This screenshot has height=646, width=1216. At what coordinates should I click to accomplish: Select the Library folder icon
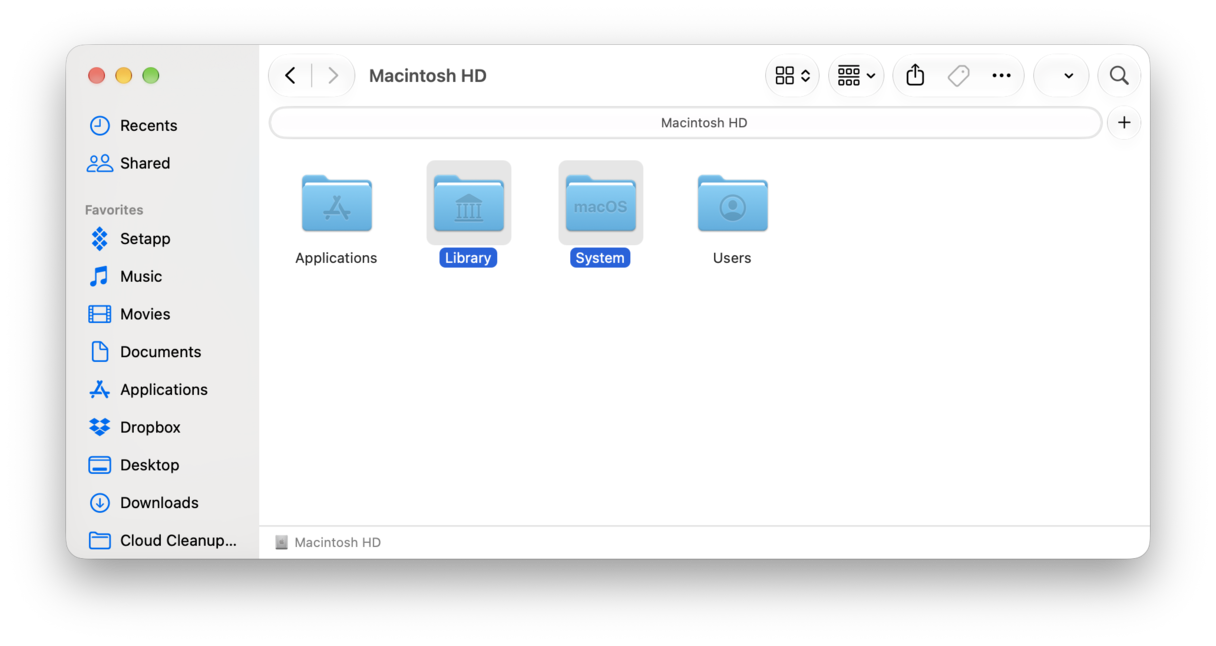469,203
